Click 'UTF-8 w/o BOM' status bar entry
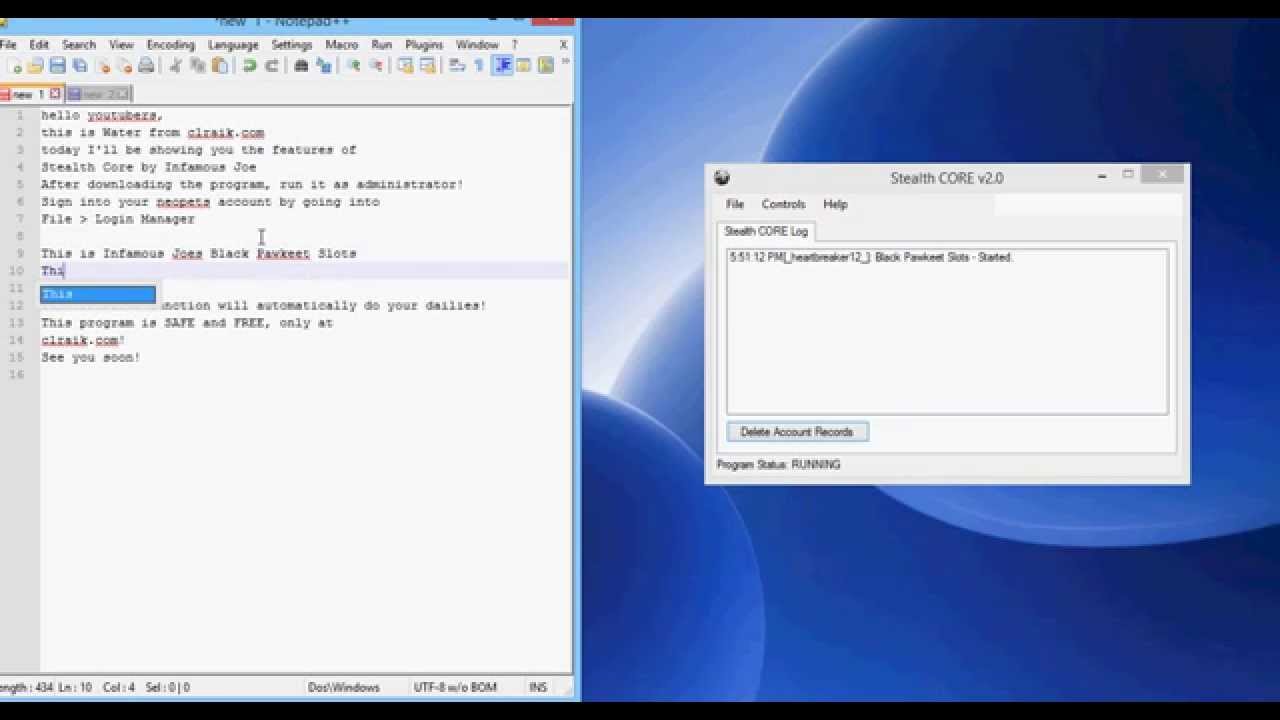Image resolution: width=1280 pixels, height=720 pixels. (x=455, y=687)
